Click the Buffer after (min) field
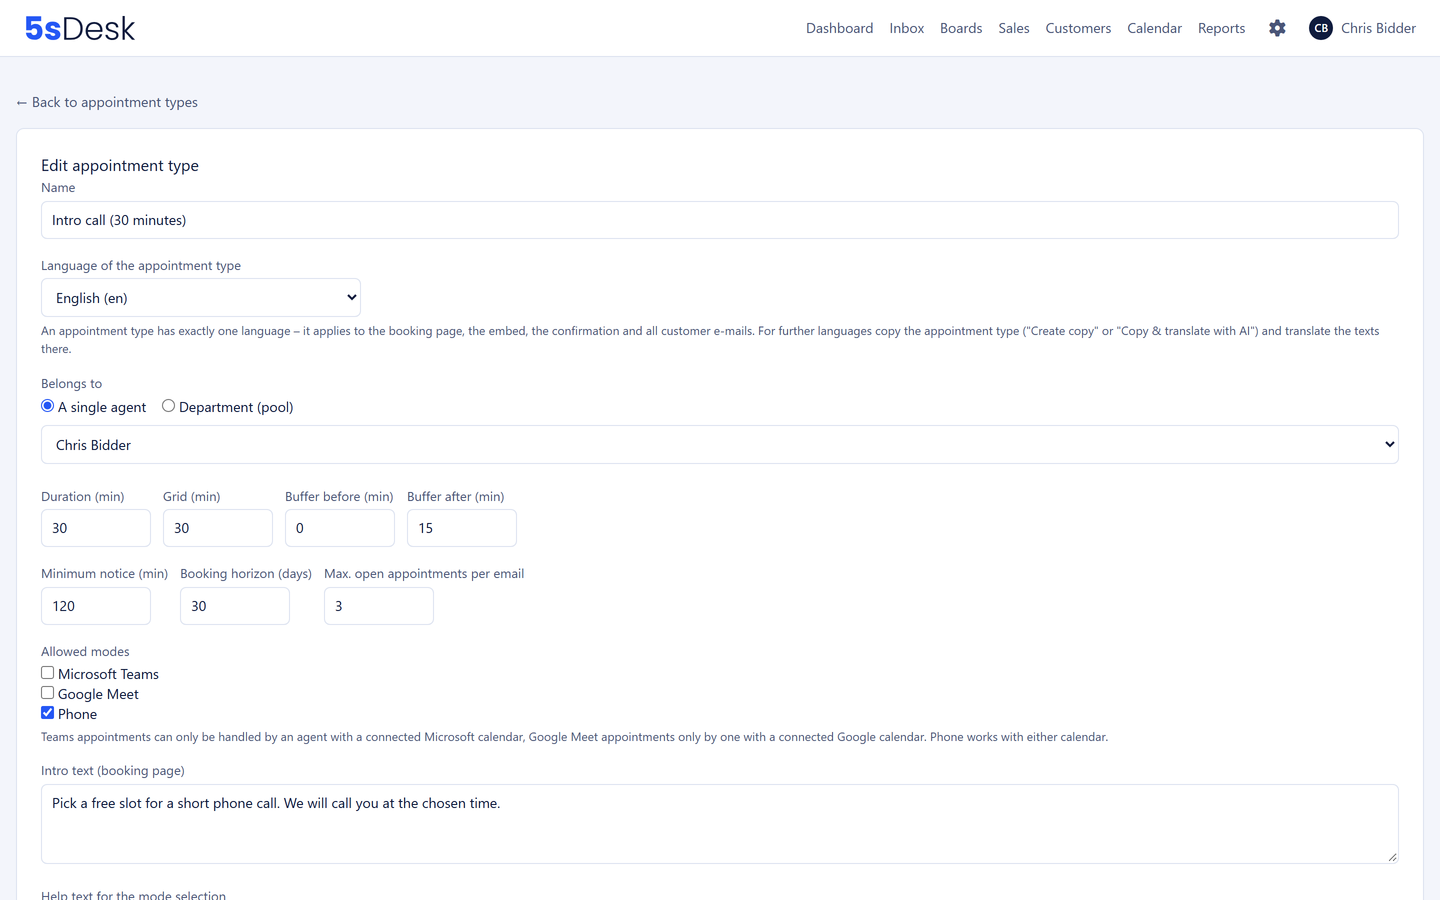 pos(462,528)
